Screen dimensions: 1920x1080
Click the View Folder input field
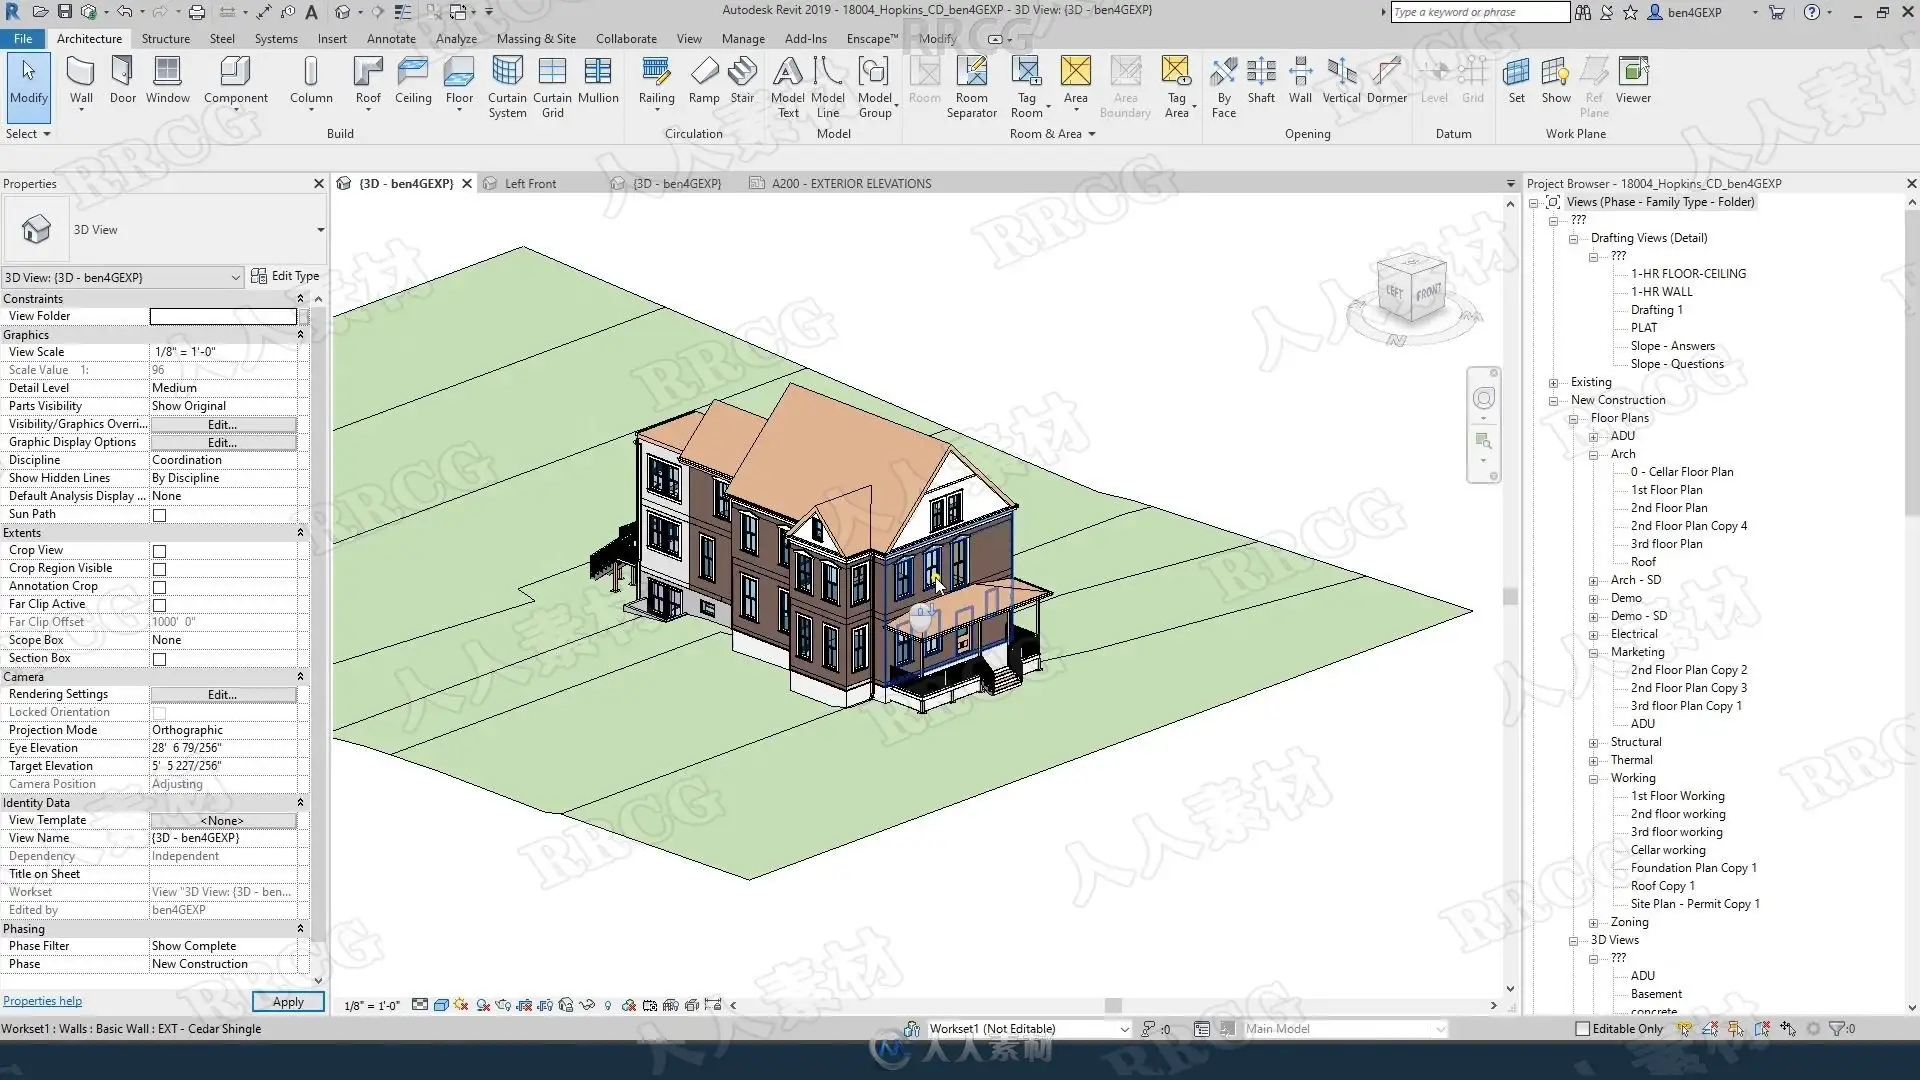[x=223, y=316]
